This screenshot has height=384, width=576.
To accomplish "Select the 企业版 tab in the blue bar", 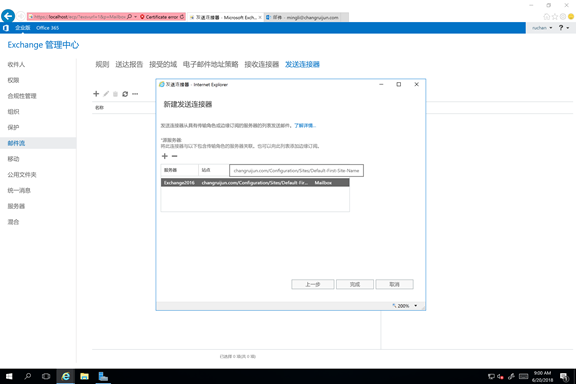I will click(22, 28).
